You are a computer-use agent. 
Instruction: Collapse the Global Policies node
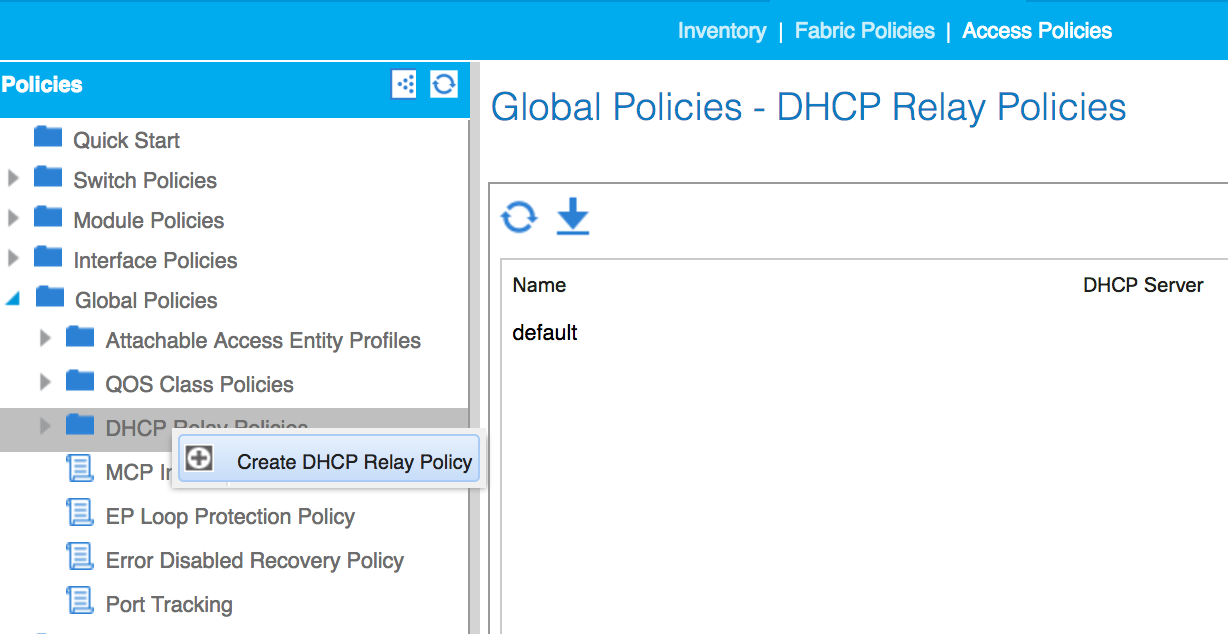(14, 299)
